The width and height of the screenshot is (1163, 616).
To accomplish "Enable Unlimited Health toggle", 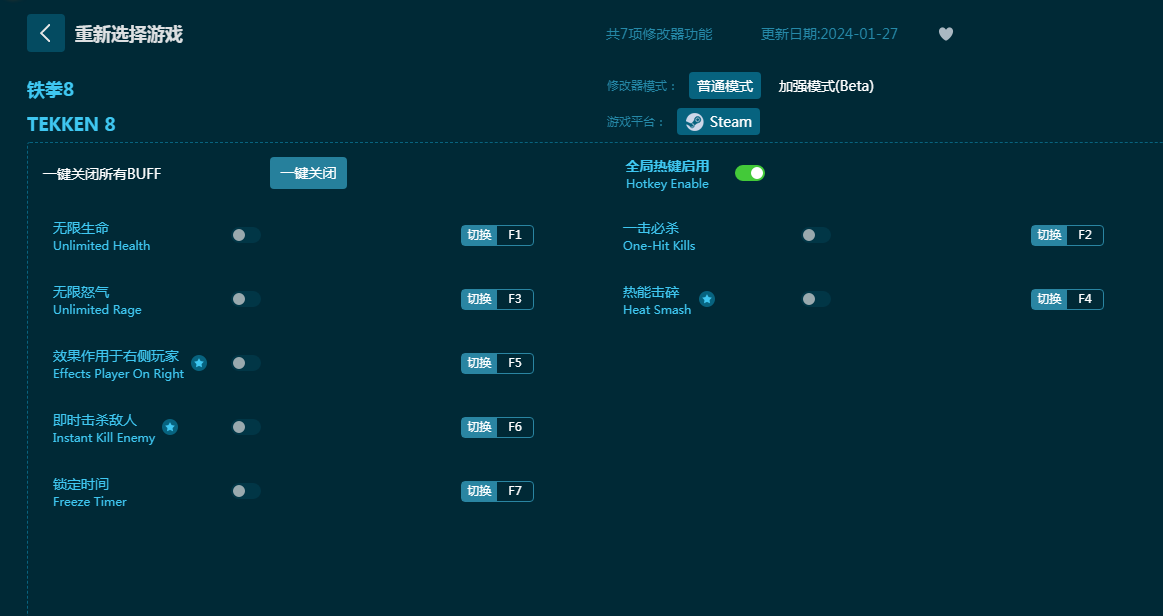I will [246, 235].
